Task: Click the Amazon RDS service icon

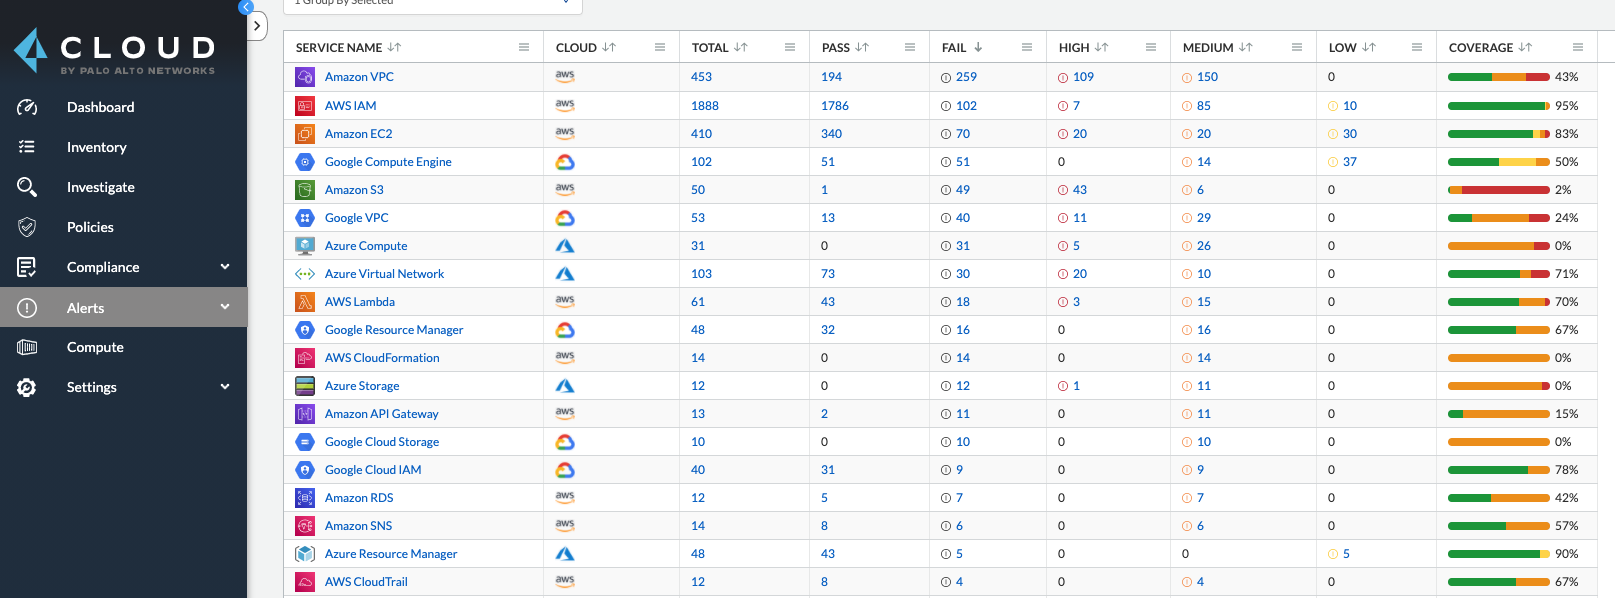Action: 305,497
